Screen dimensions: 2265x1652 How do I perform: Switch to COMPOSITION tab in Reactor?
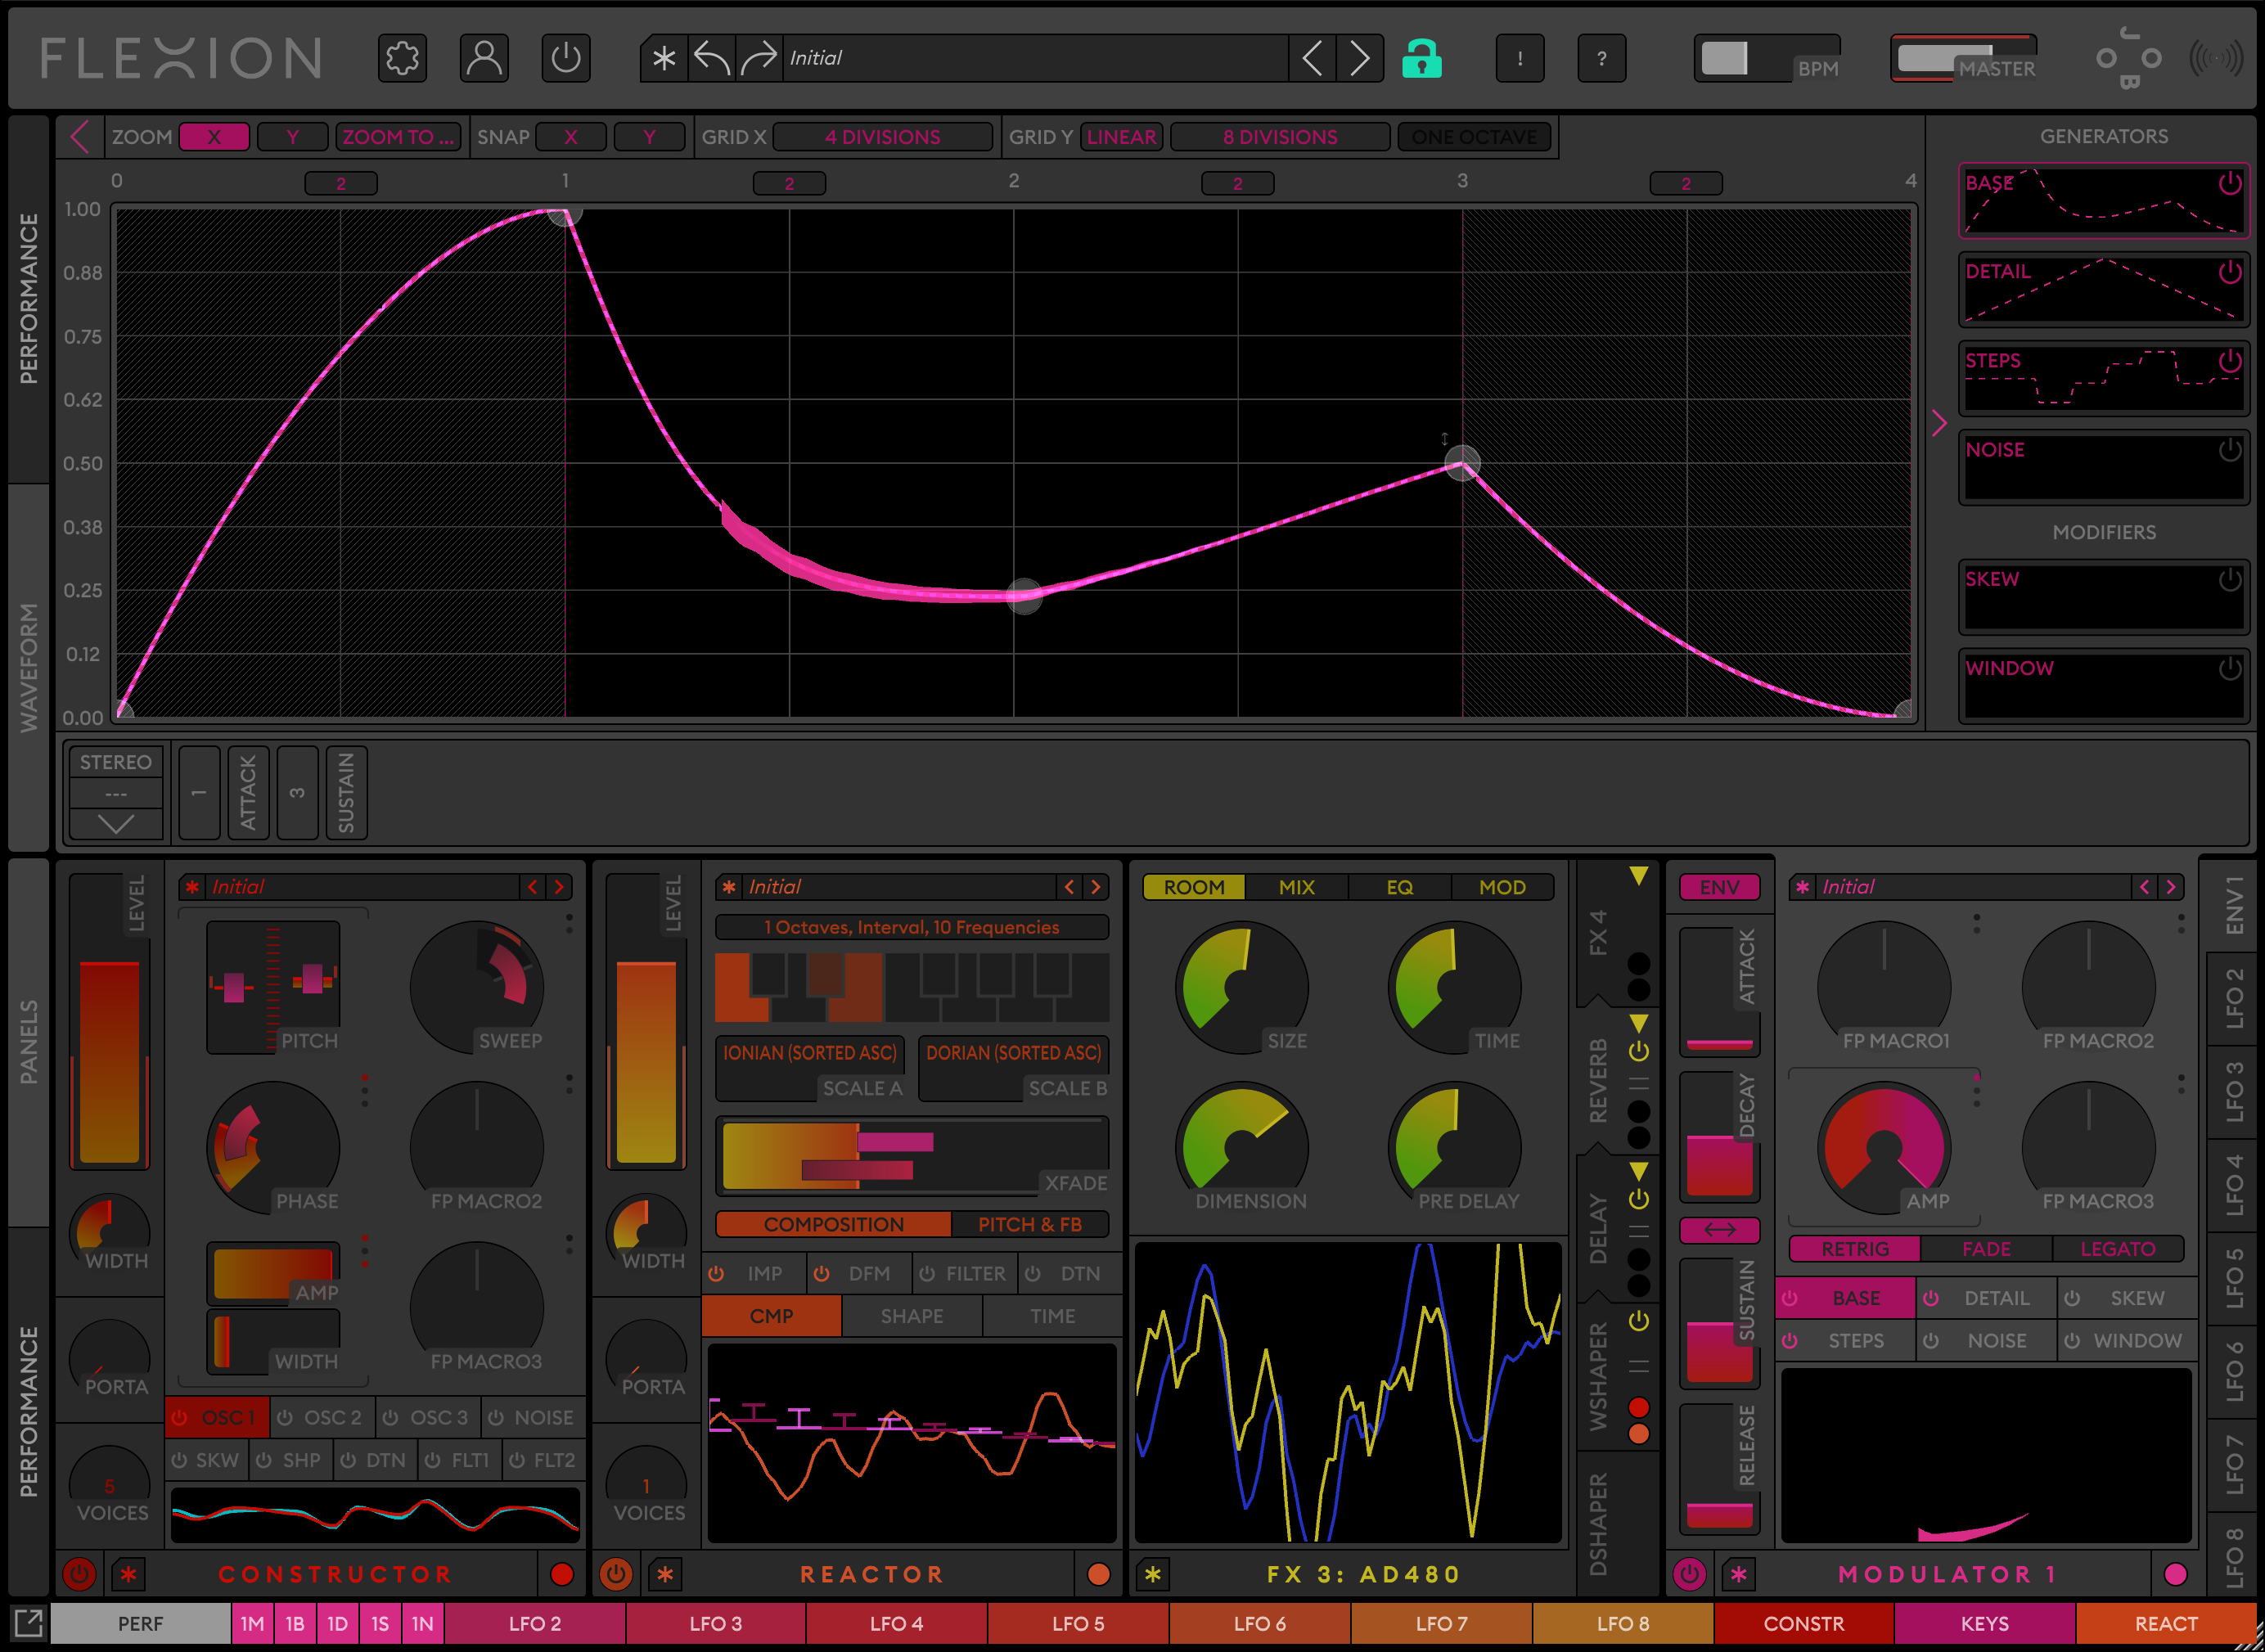pyautogui.click(x=833, y=1225)
